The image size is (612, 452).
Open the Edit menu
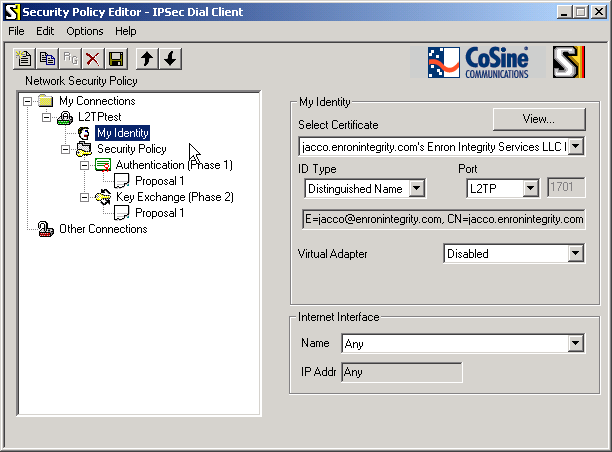coord(45,31)
